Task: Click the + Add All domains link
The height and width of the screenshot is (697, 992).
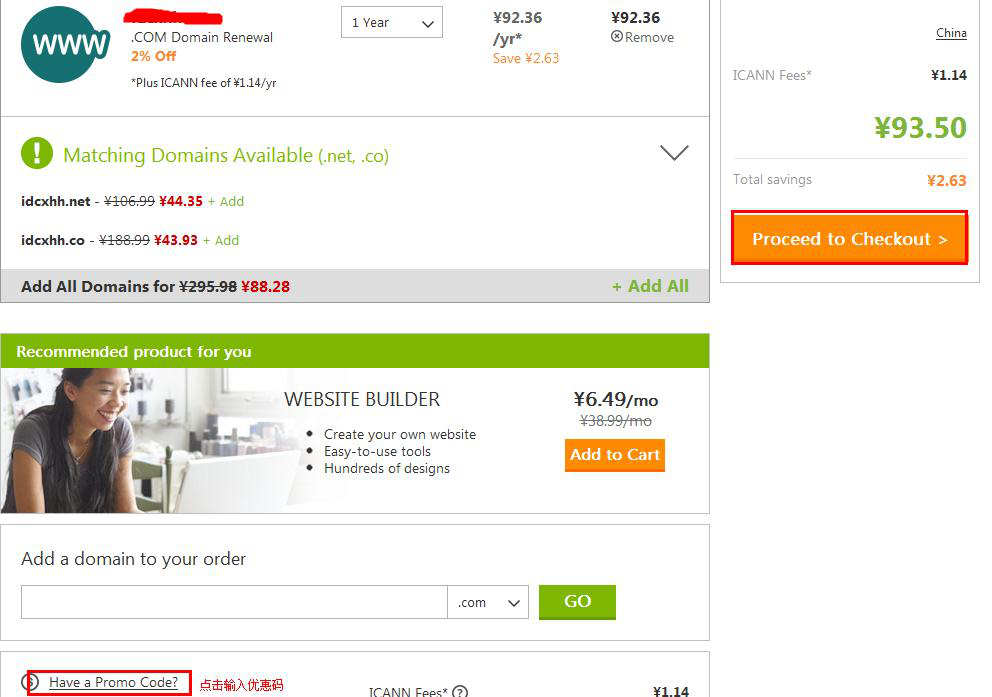Action: [x=650, y=286]
